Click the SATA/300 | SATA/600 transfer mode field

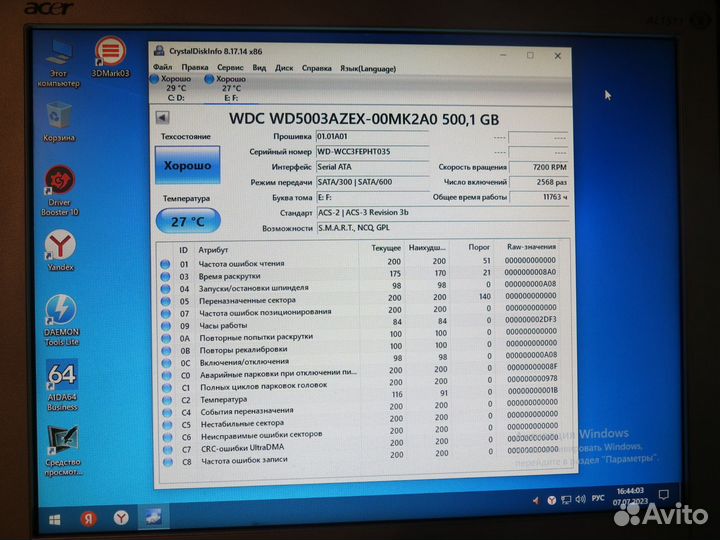pyautogui.click(x=372, y=182)
